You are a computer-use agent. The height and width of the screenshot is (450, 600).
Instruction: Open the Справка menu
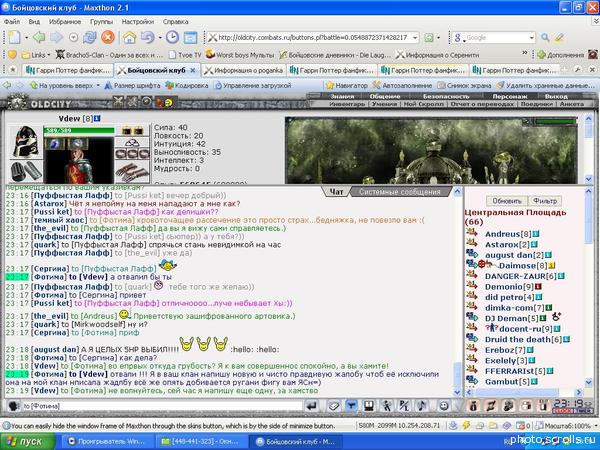click(x=175, y=22)
